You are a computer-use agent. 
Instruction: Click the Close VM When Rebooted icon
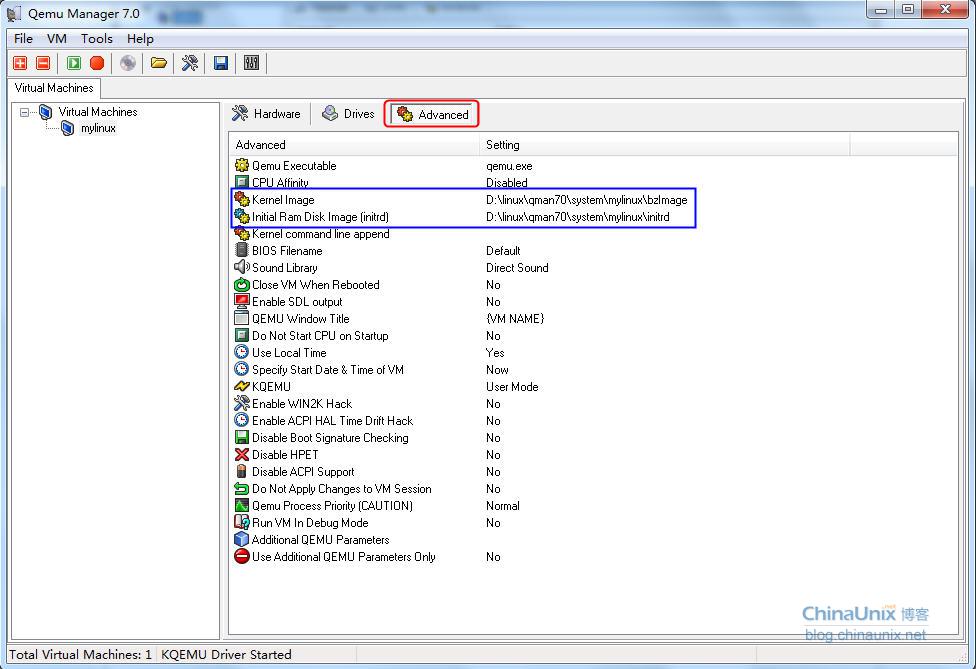242,284
